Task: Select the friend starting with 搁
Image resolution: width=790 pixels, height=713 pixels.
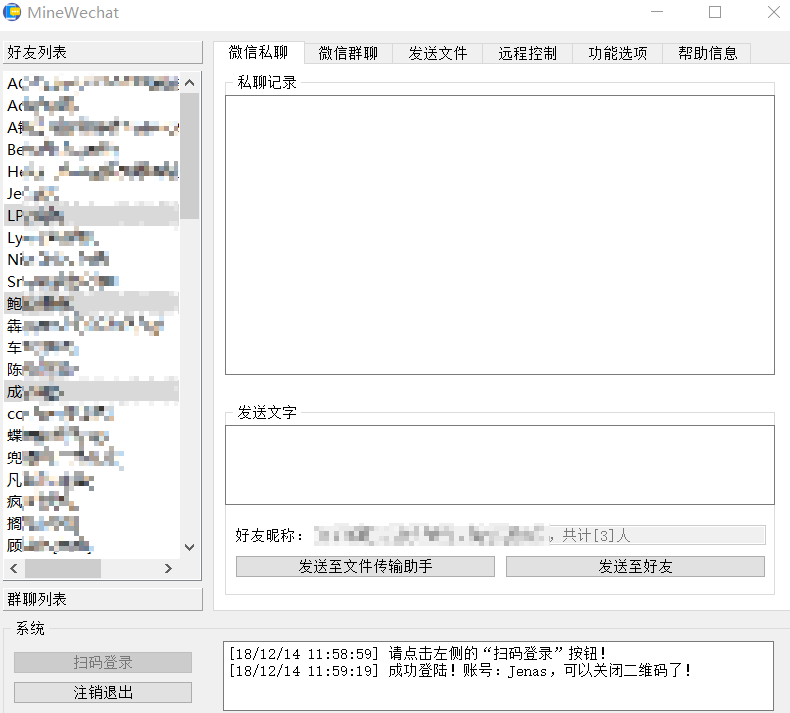Action: 92,524
